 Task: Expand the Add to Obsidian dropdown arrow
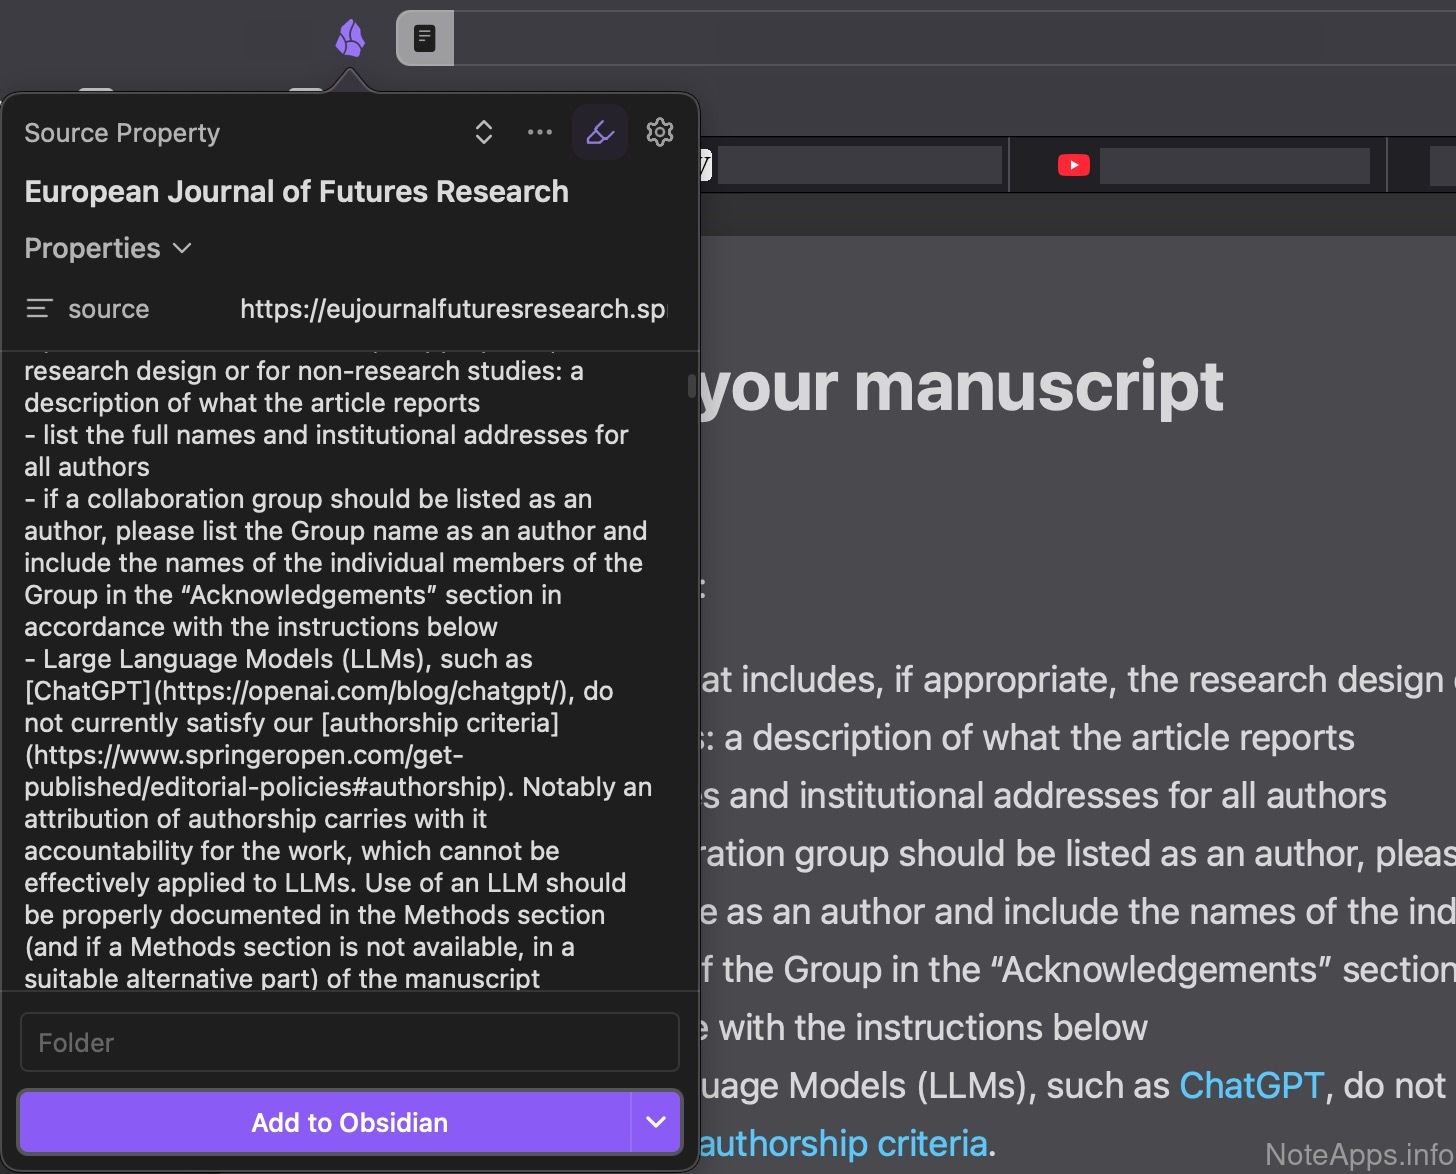click(656, 1122)
